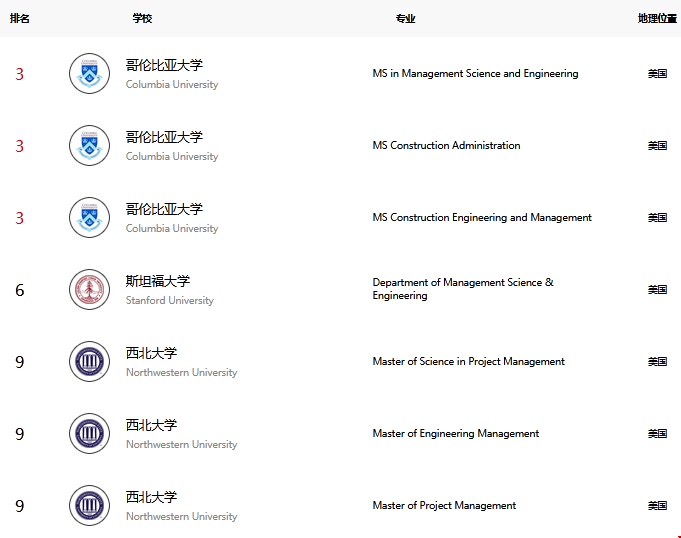The width and height of the screenshot is (681, 538).
Task: Open the MS Construction Administration program
Action: [446, 145]
